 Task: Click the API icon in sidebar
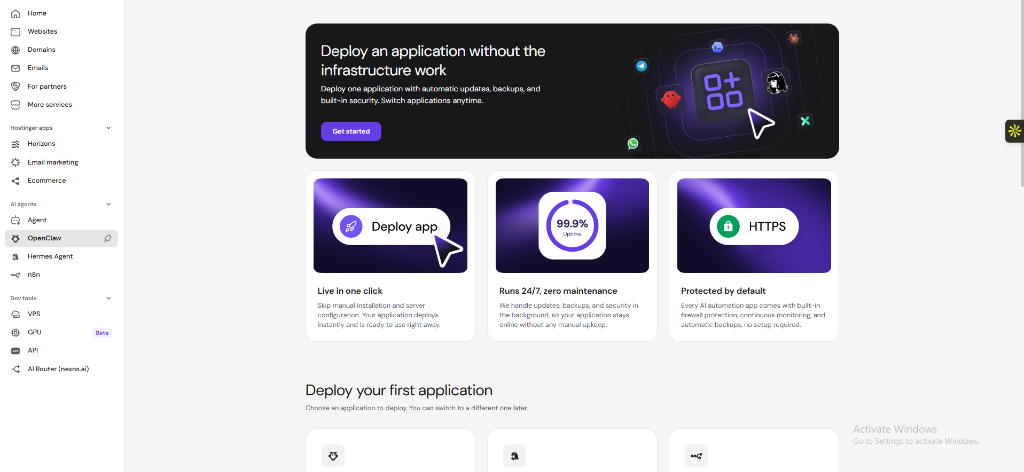(x=16, y=351)
